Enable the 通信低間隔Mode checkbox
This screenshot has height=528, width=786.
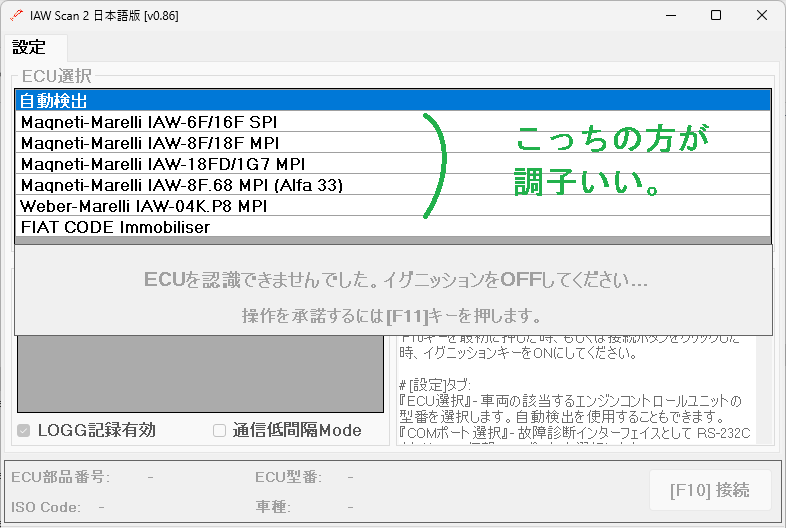(220, 430)
